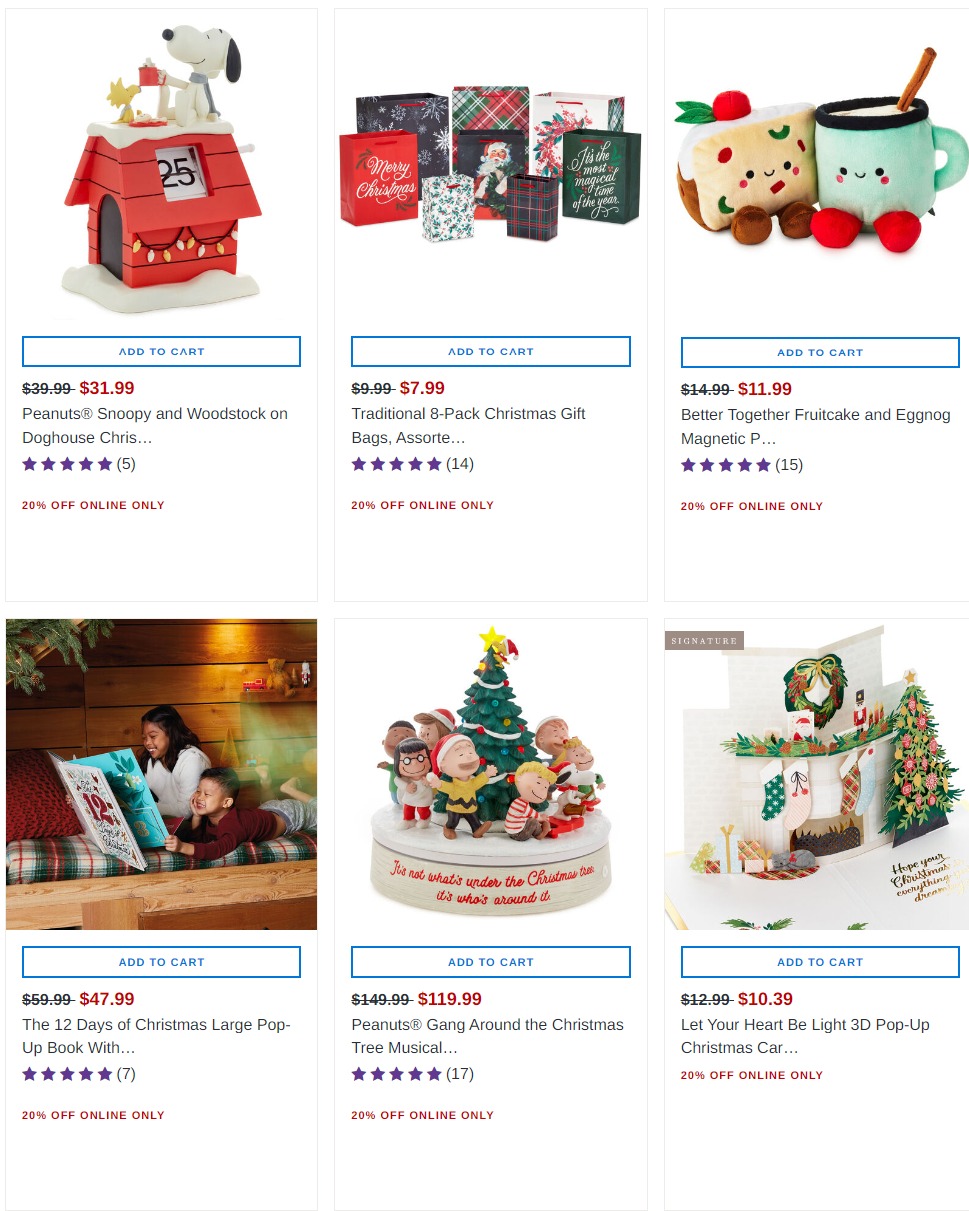Open The 12 Days of Christmas title link

click(x=156, y=1036)
